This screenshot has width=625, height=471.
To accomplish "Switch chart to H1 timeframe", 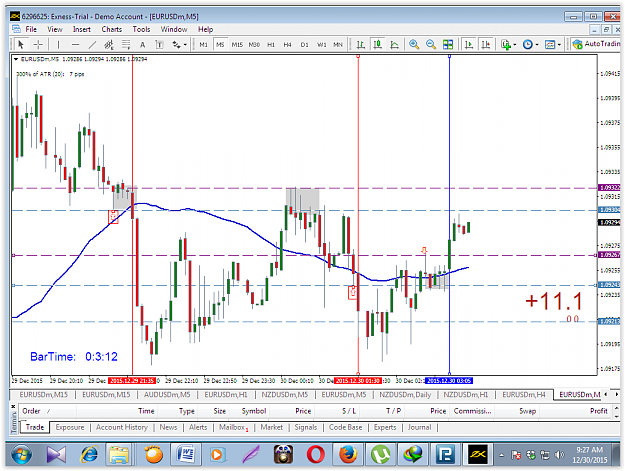I will [x=271, y=45].
